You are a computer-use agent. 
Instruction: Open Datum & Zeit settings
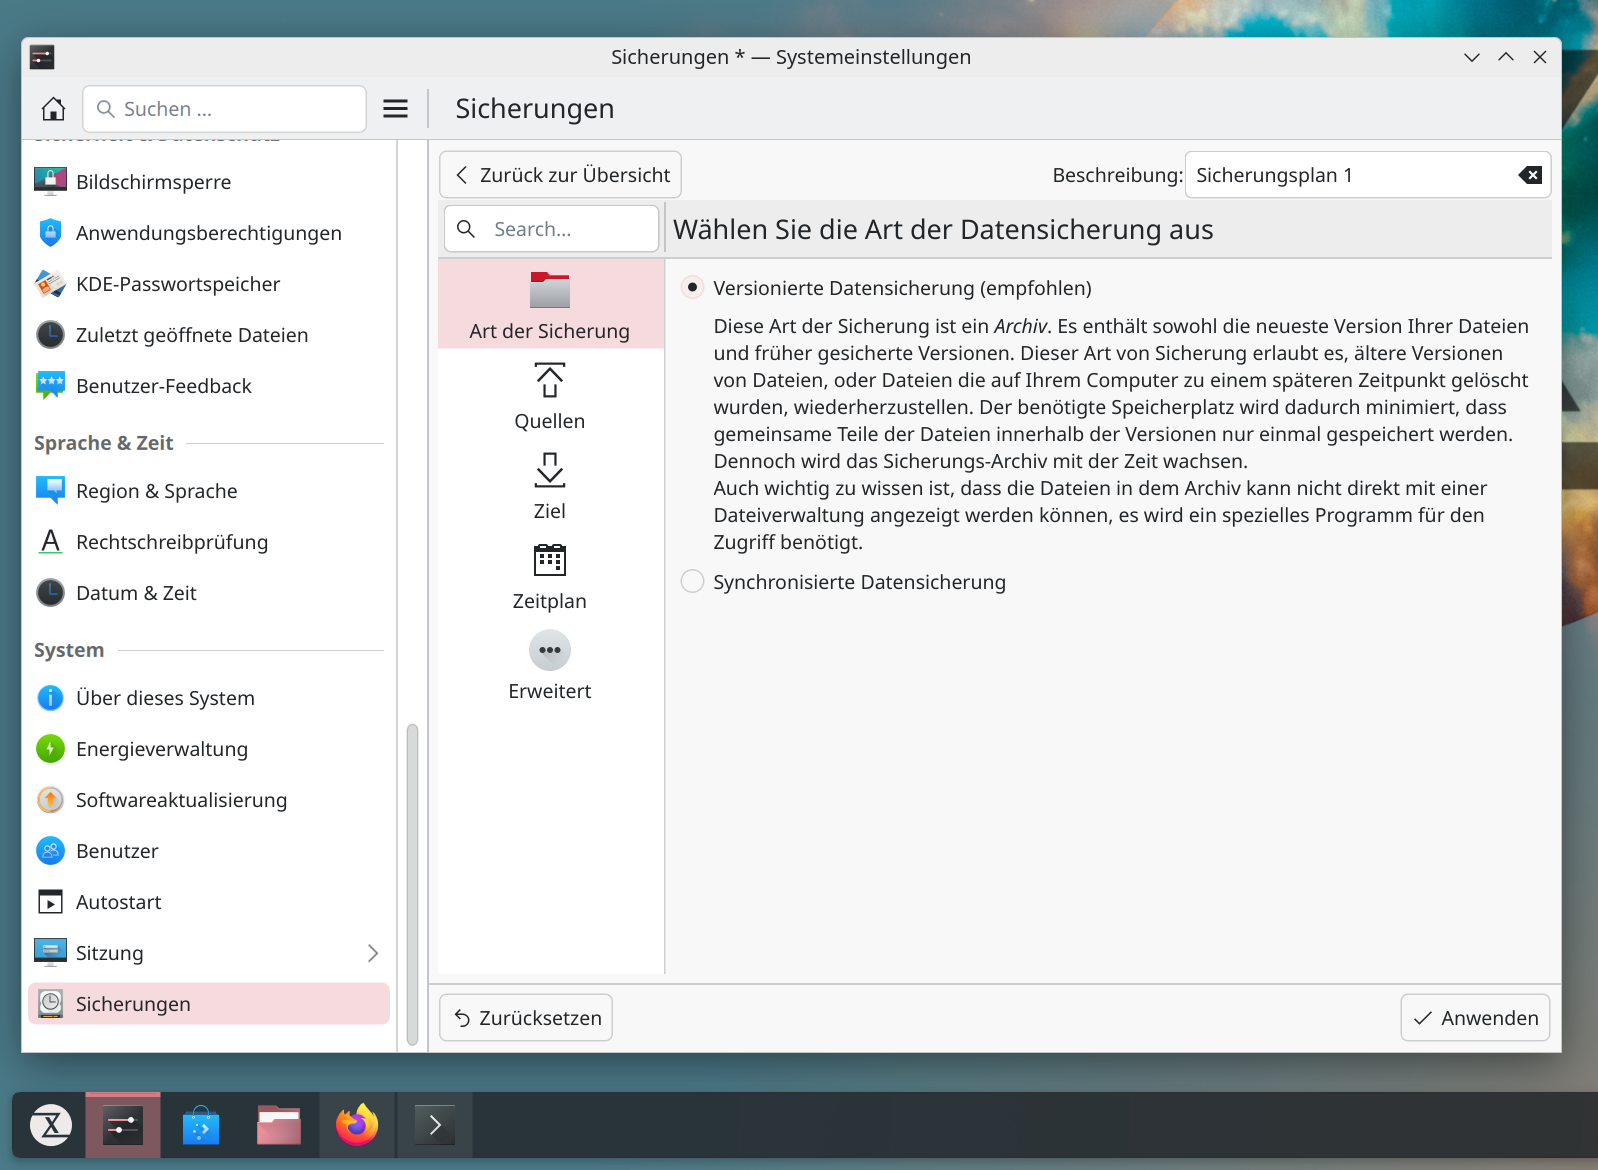coord(208,593)
